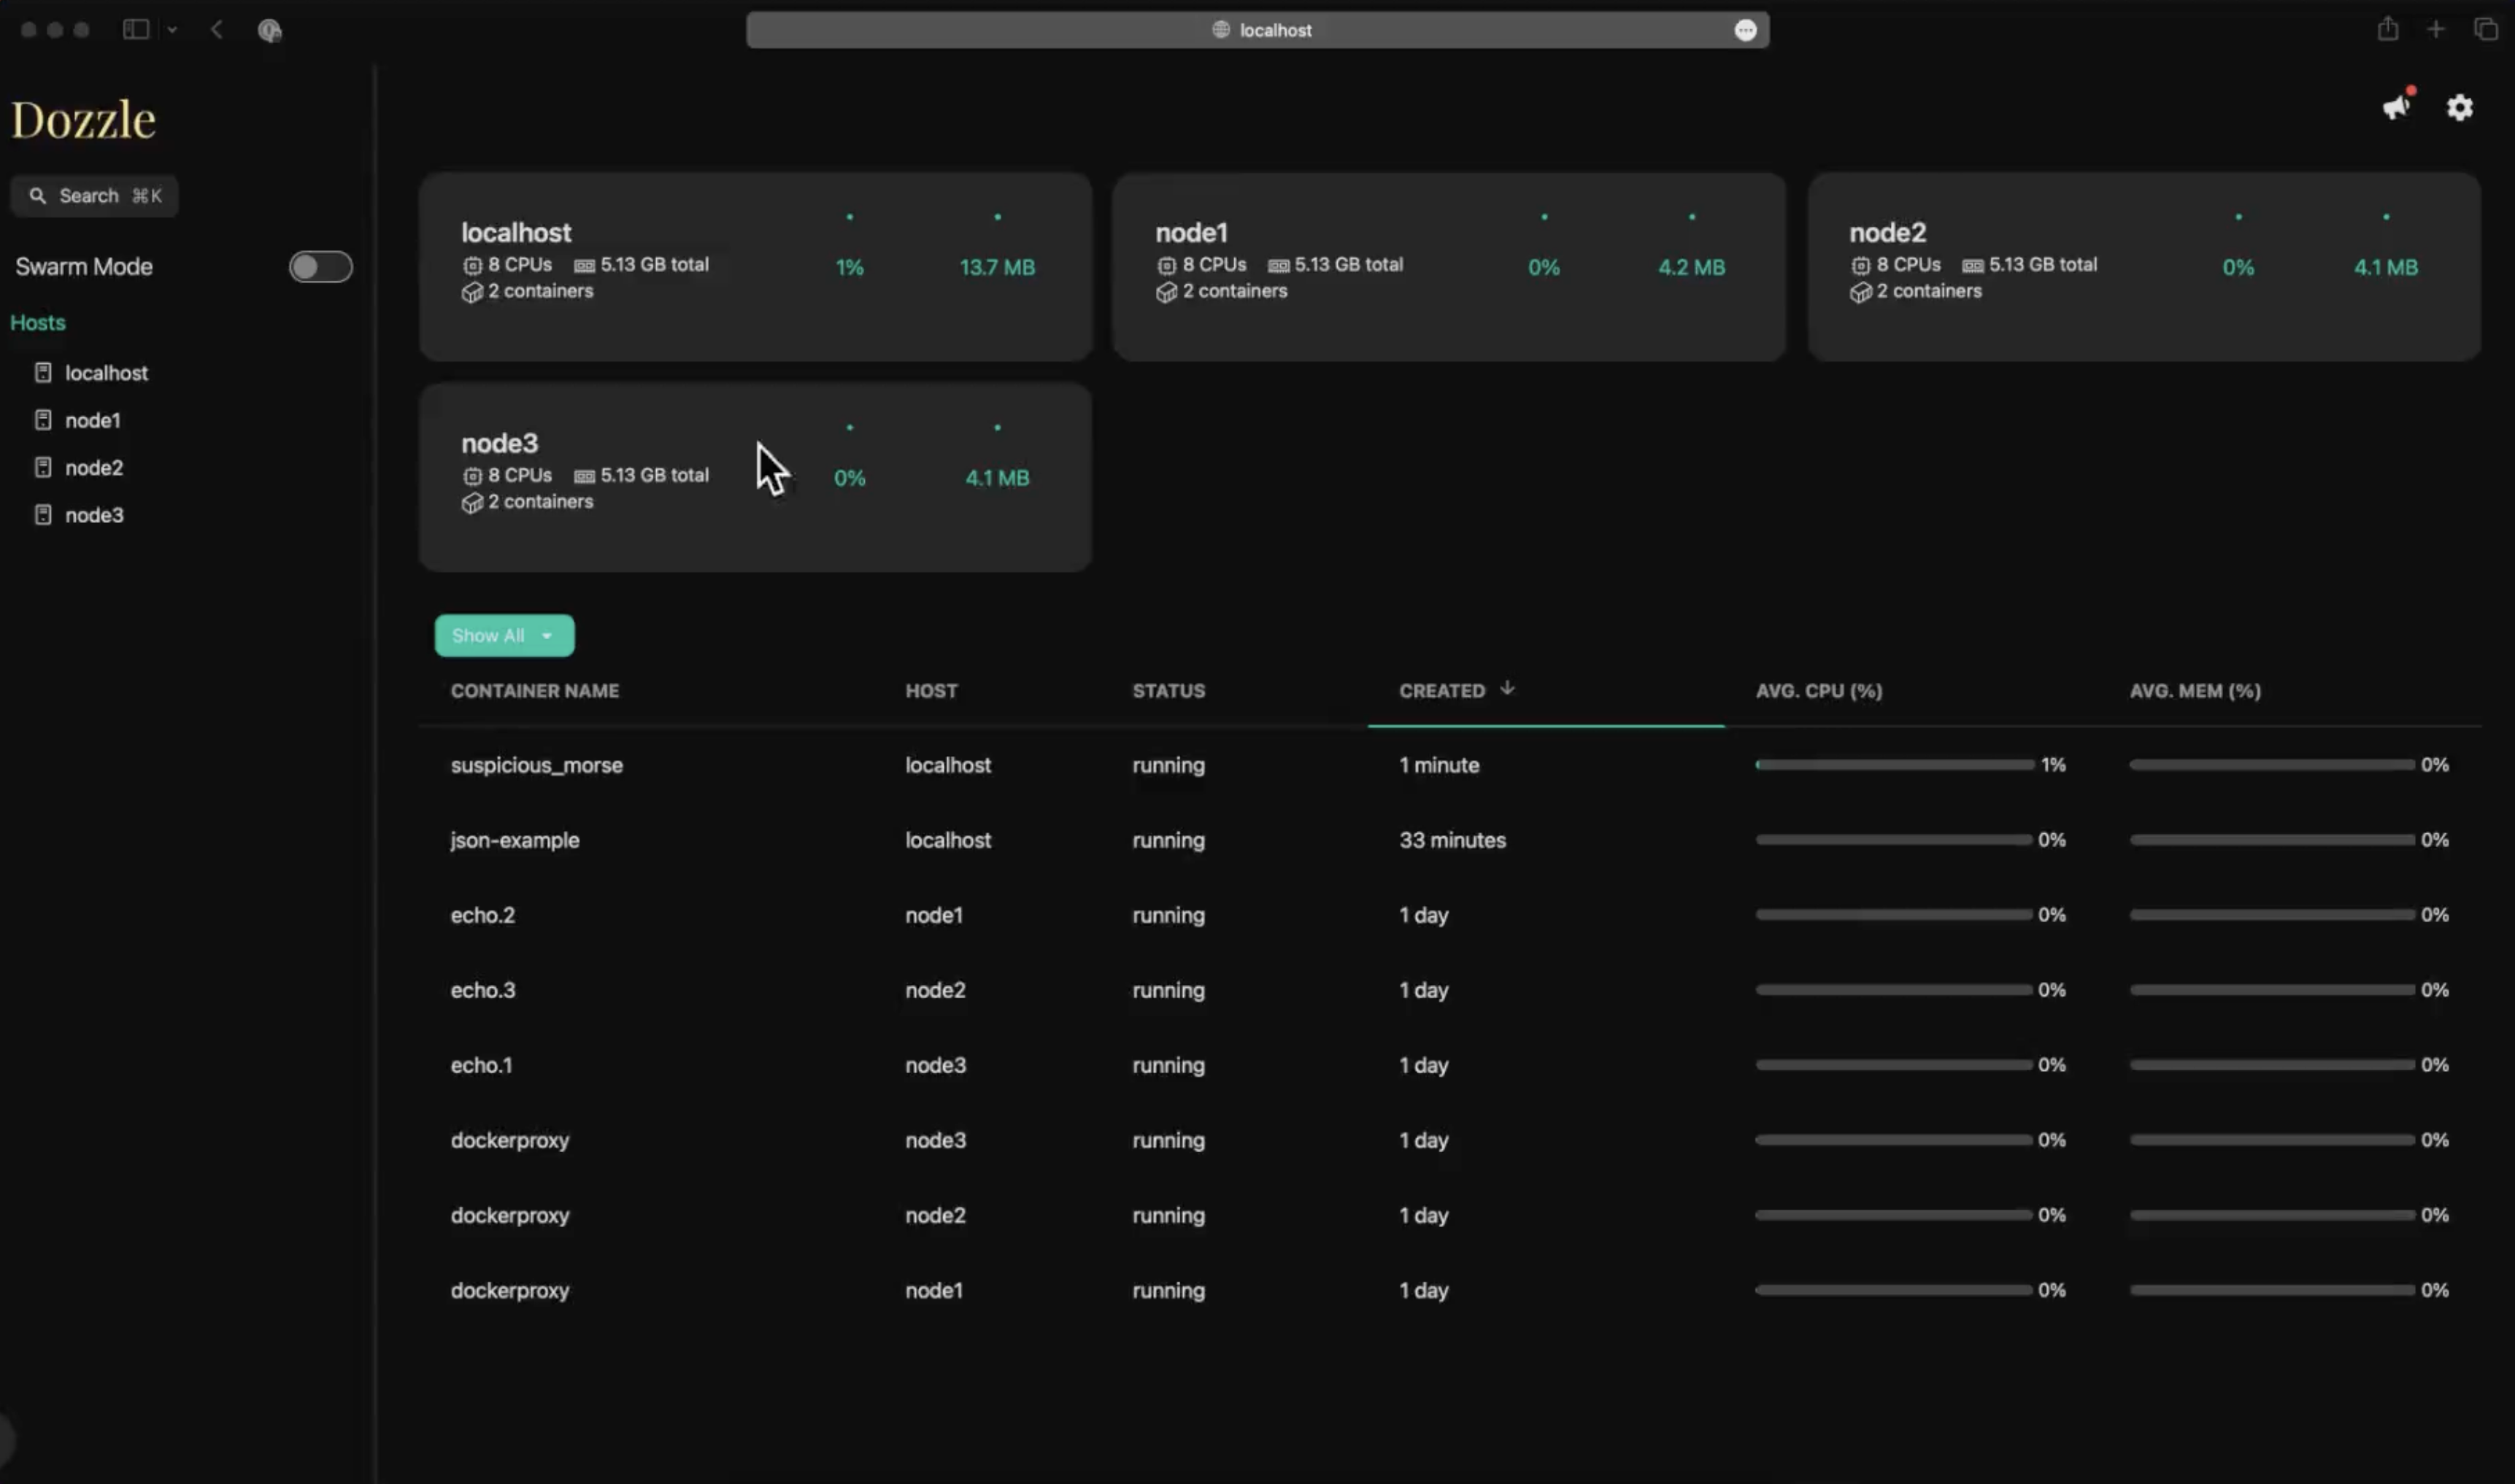This screenshot has height=1484, width=2515.
Task: Open the suspicious_morse container logs
Action: click(x=537, y=765)
